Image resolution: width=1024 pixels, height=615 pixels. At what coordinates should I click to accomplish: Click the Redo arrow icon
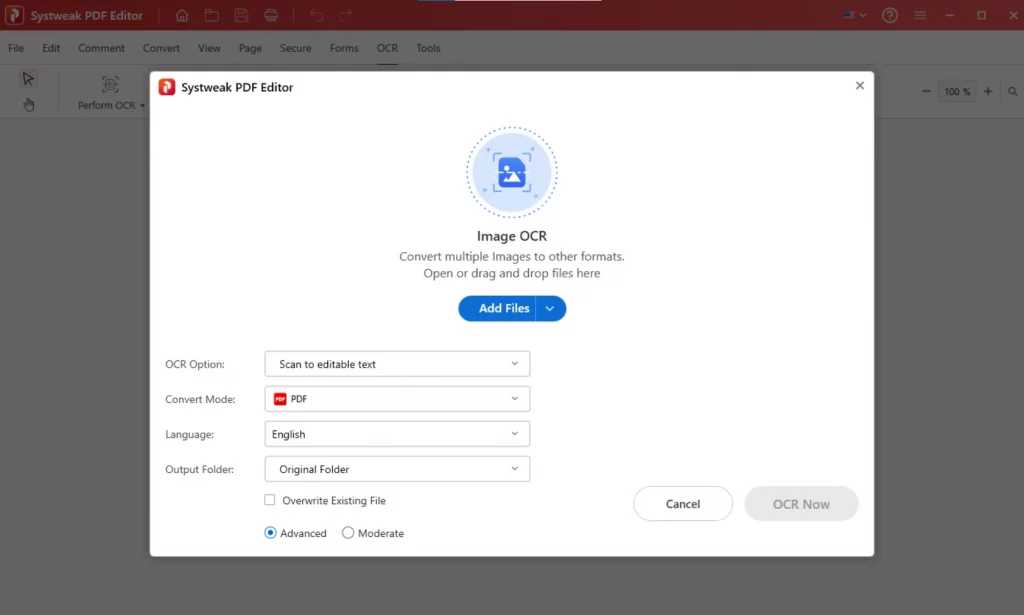[x=345, y=16]
